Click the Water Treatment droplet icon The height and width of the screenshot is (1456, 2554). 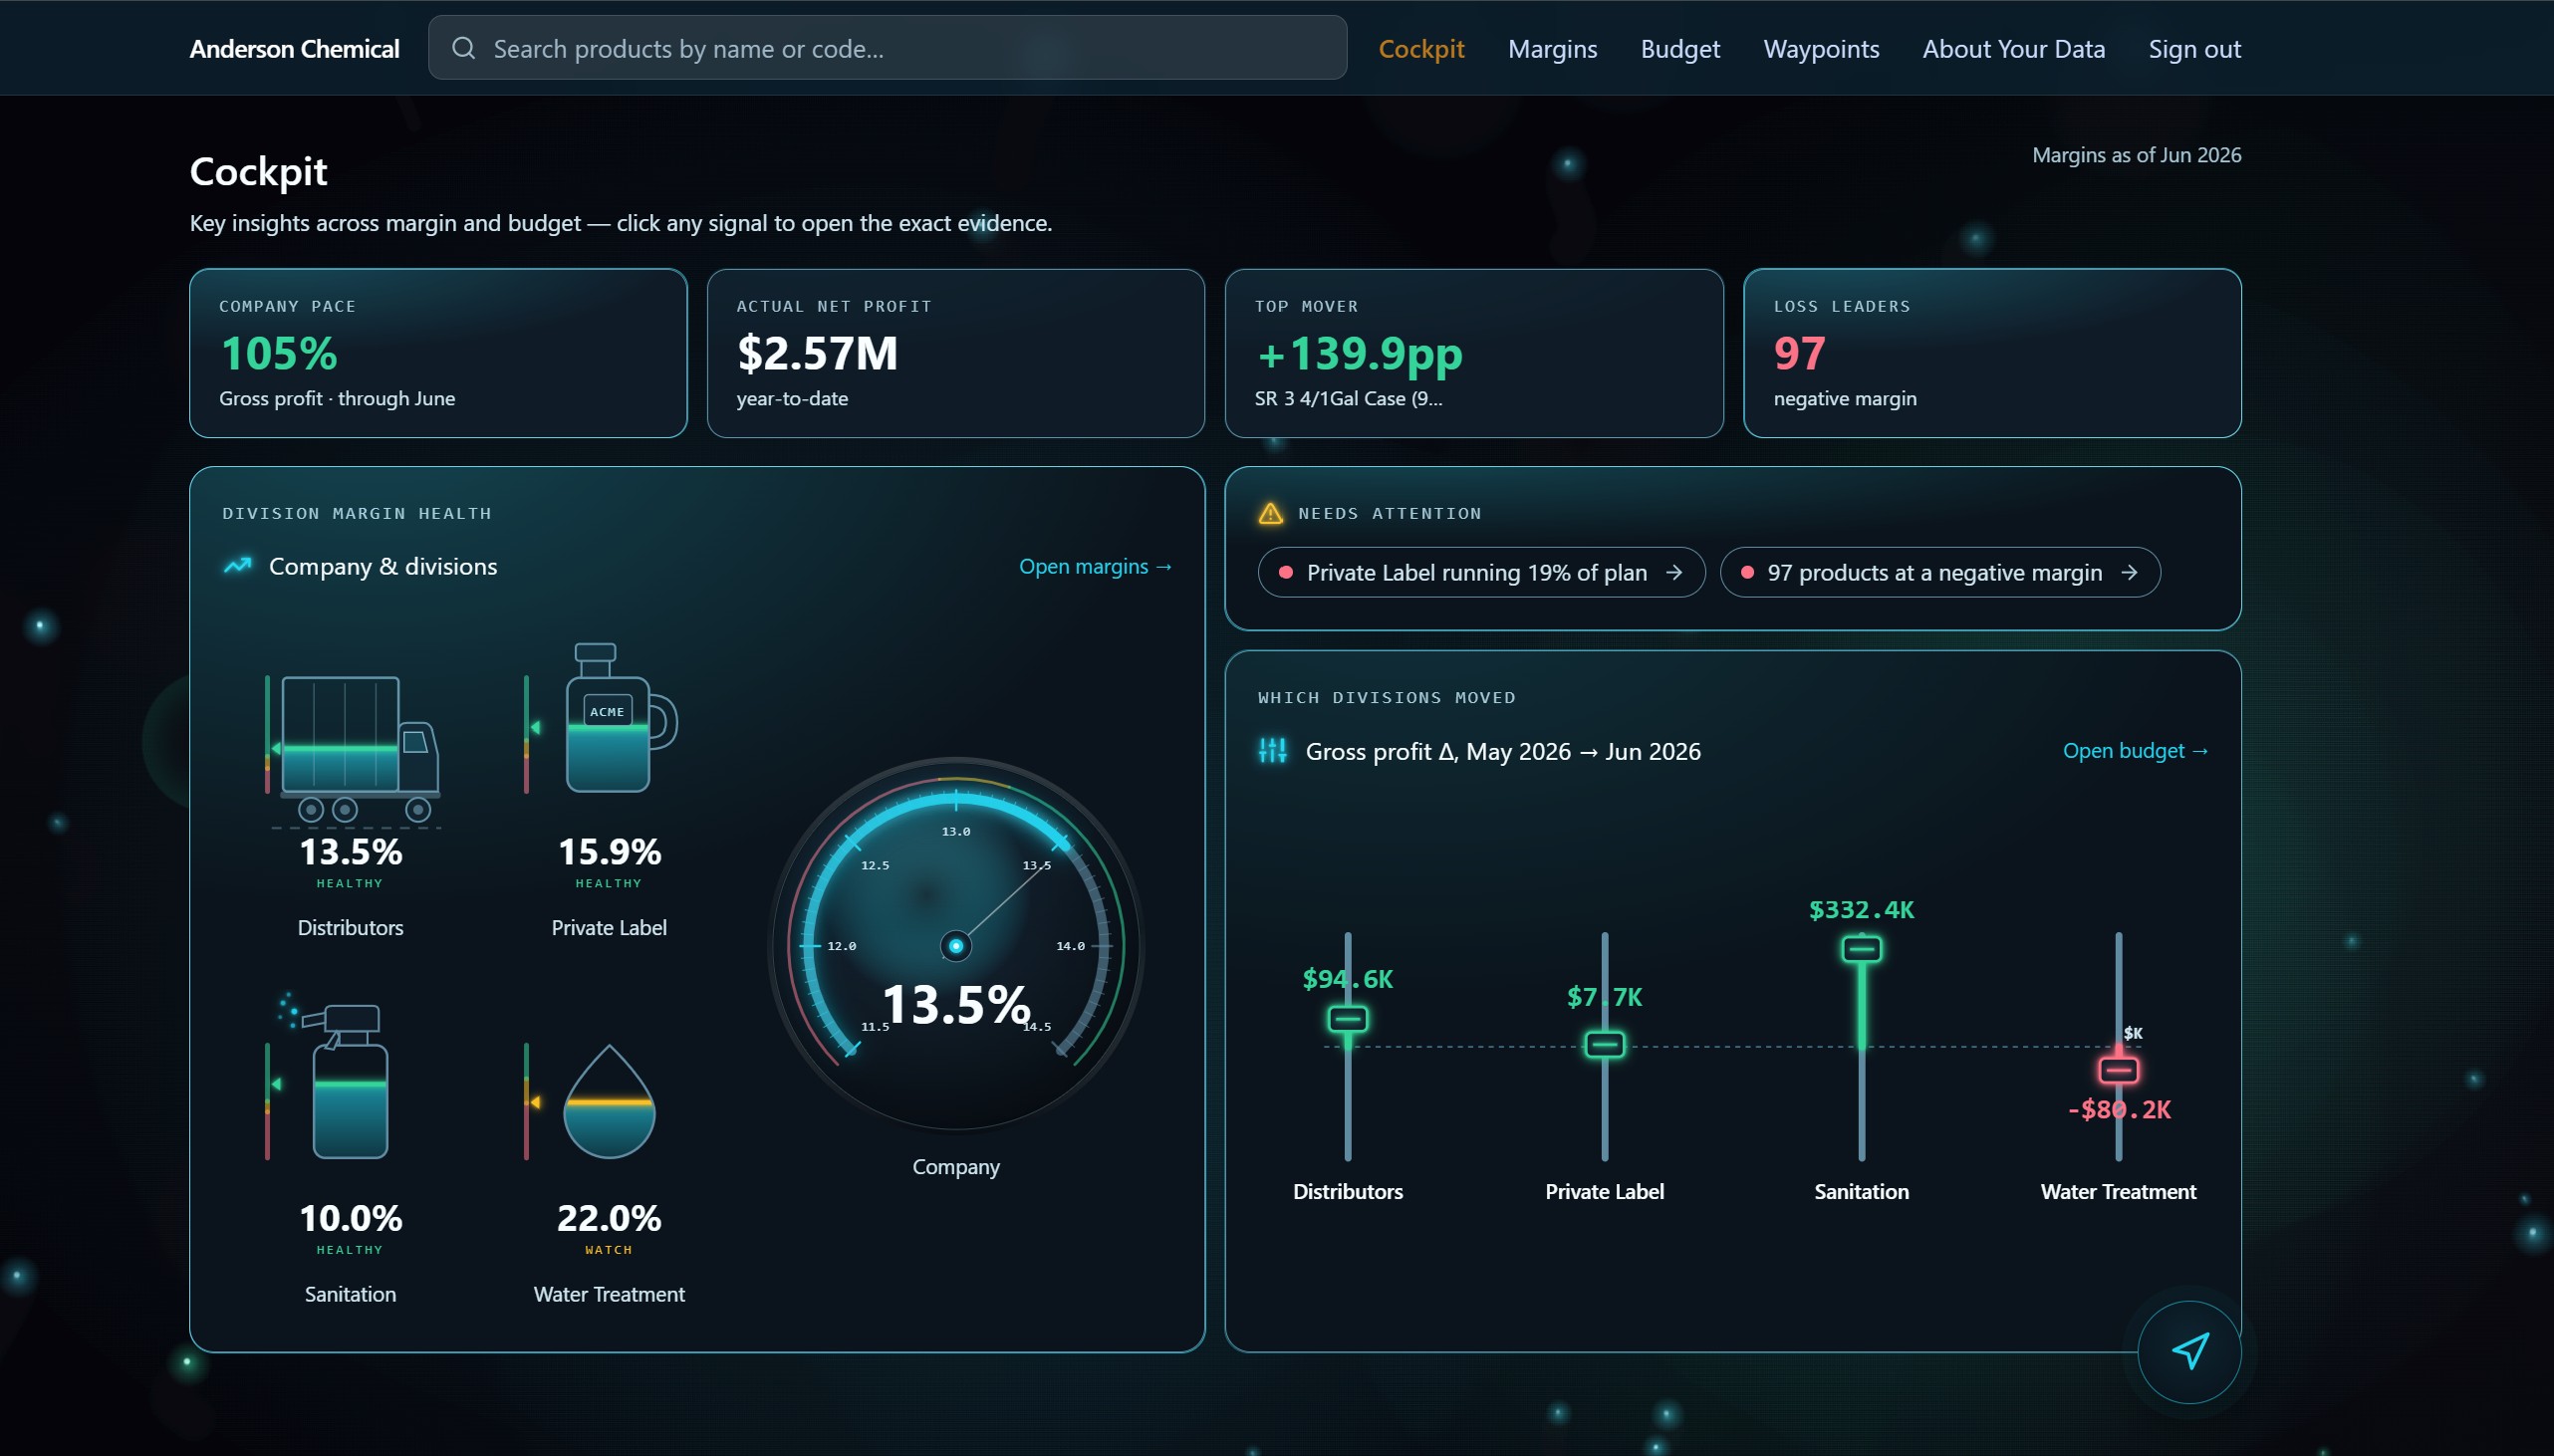pyautogui.click(x=609, y=1101)
